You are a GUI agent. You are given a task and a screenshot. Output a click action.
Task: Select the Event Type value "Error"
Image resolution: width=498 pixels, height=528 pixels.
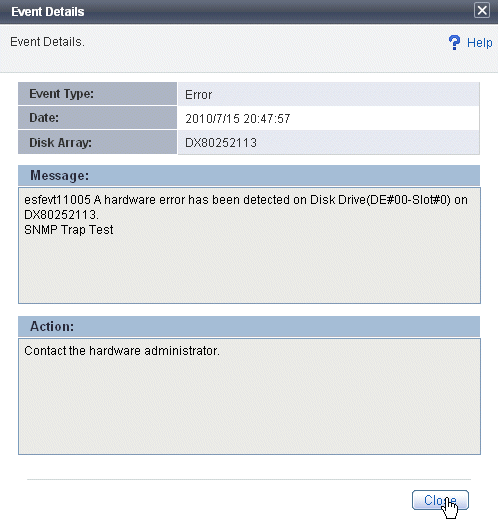tap(198, 95)
